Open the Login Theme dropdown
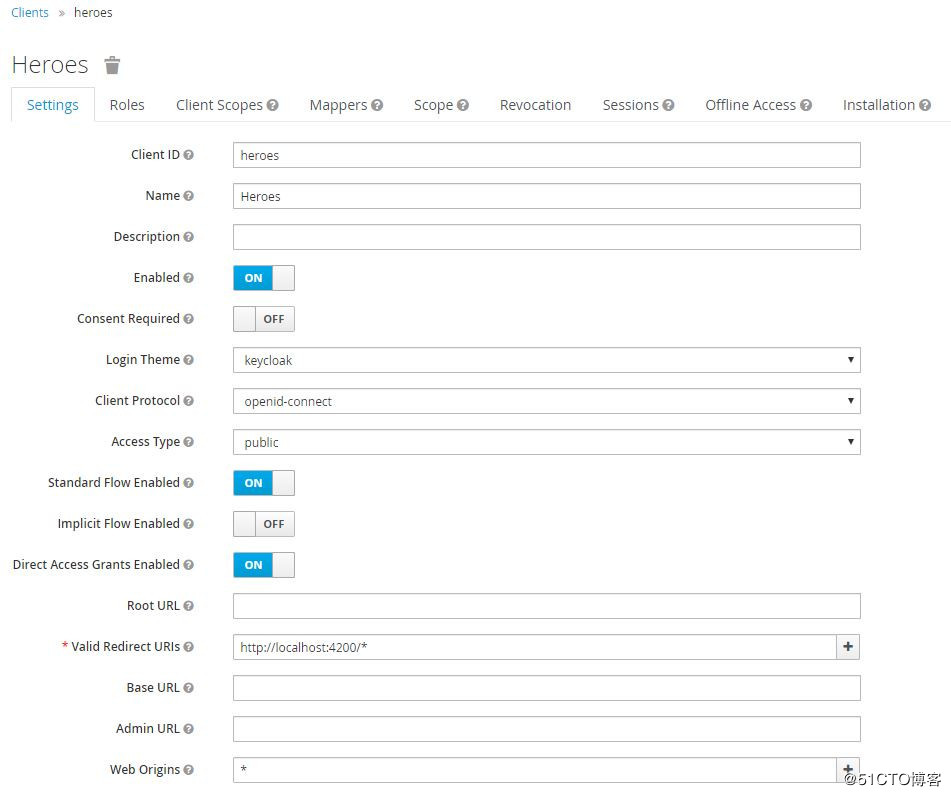 [546, 360]
